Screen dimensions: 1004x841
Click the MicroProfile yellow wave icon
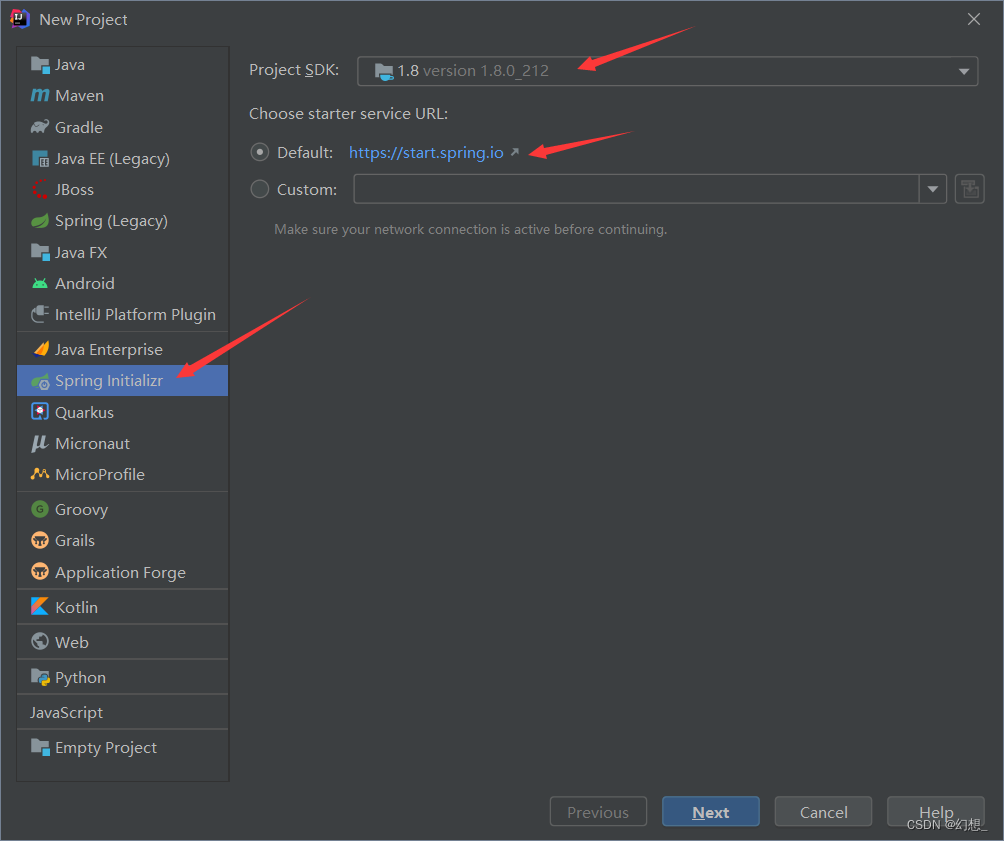tap(40, 474)
